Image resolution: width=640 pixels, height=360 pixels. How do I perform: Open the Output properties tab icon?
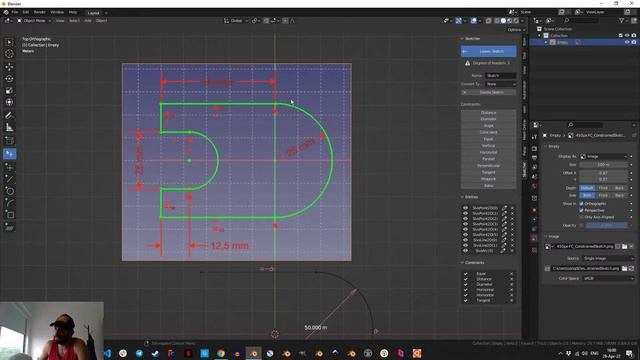(534, 158)
